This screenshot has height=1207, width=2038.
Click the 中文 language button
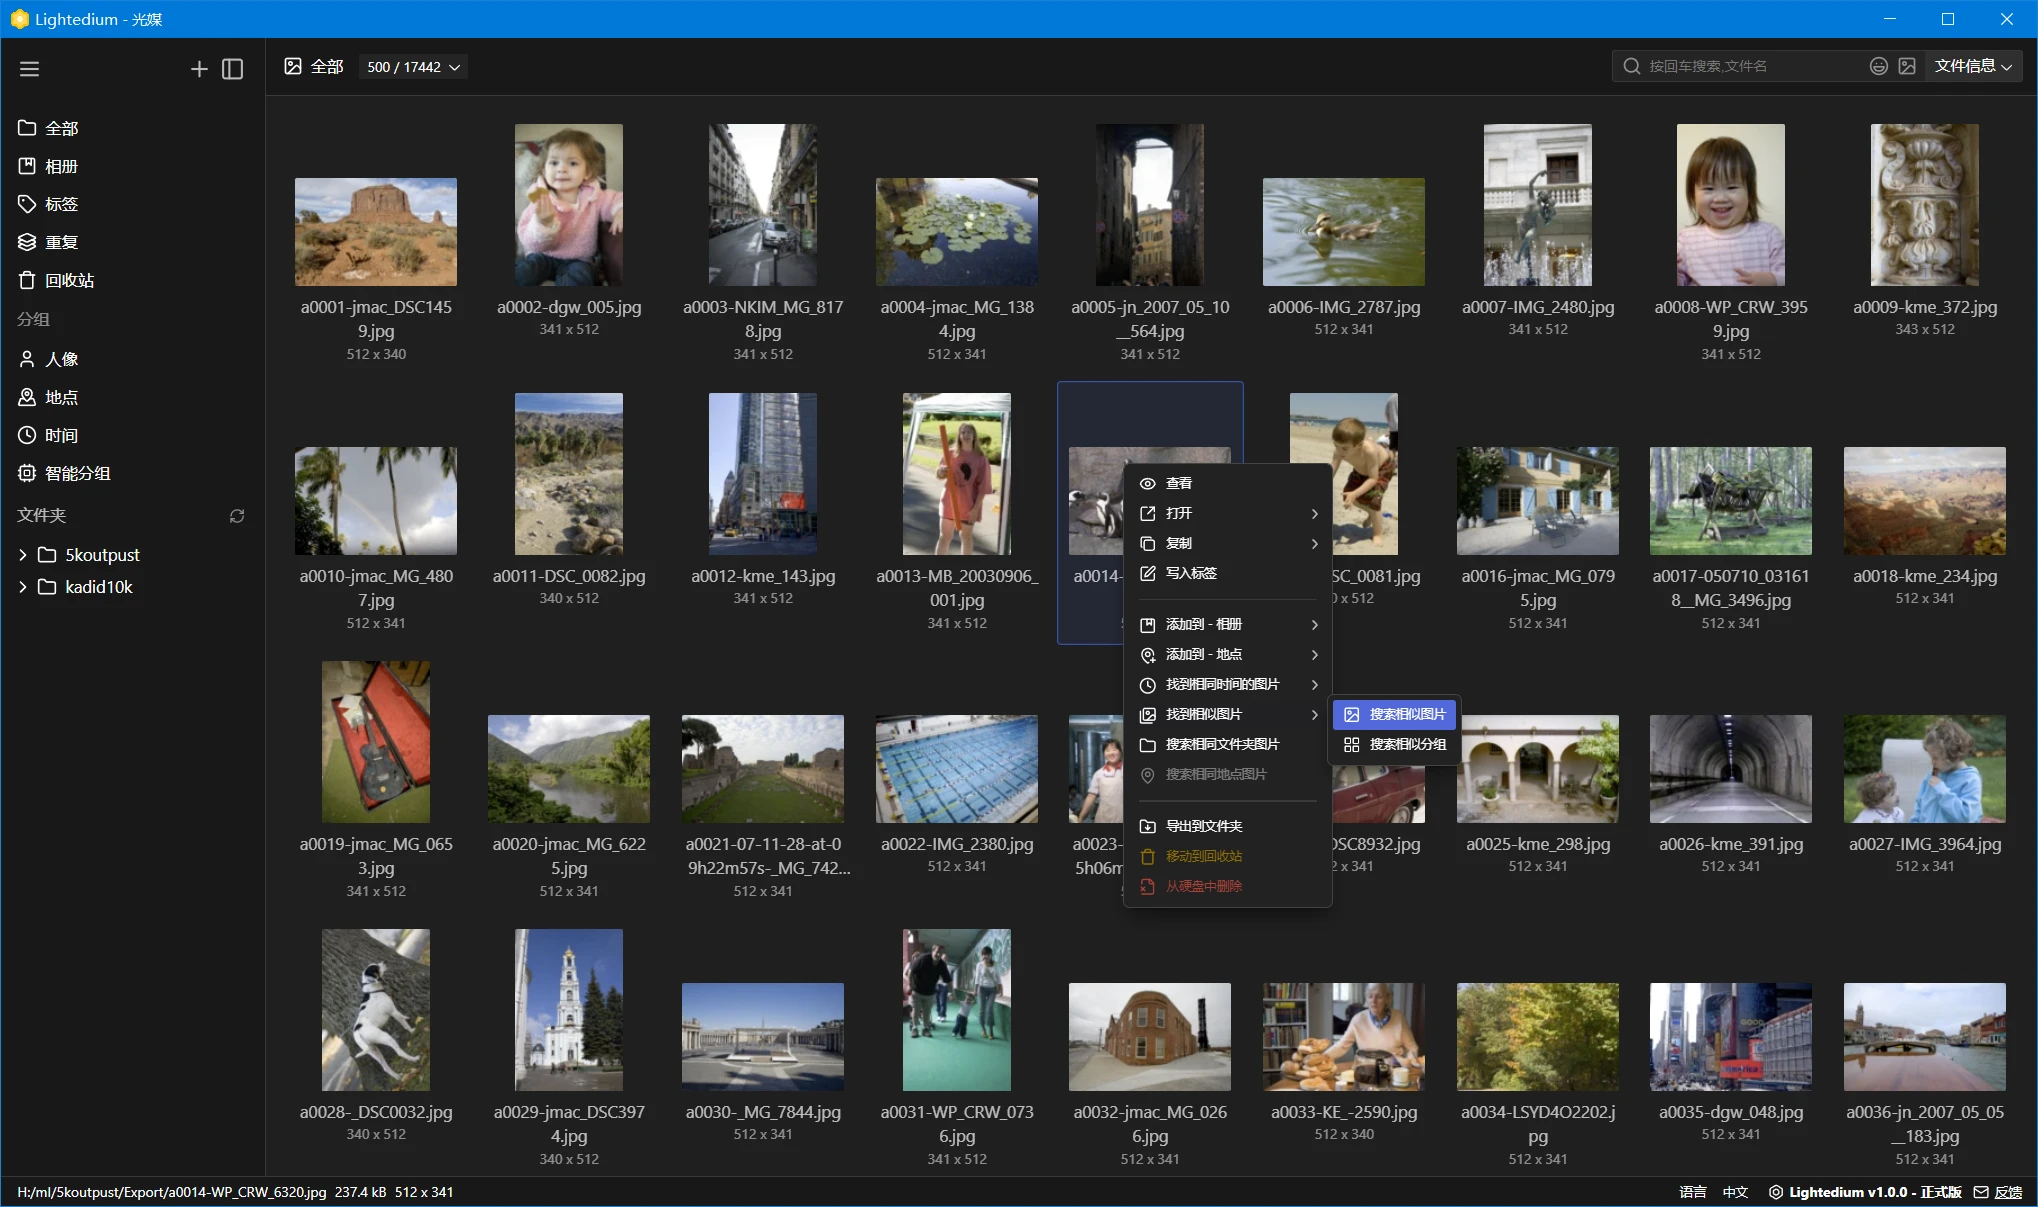coord(1735,1192)
